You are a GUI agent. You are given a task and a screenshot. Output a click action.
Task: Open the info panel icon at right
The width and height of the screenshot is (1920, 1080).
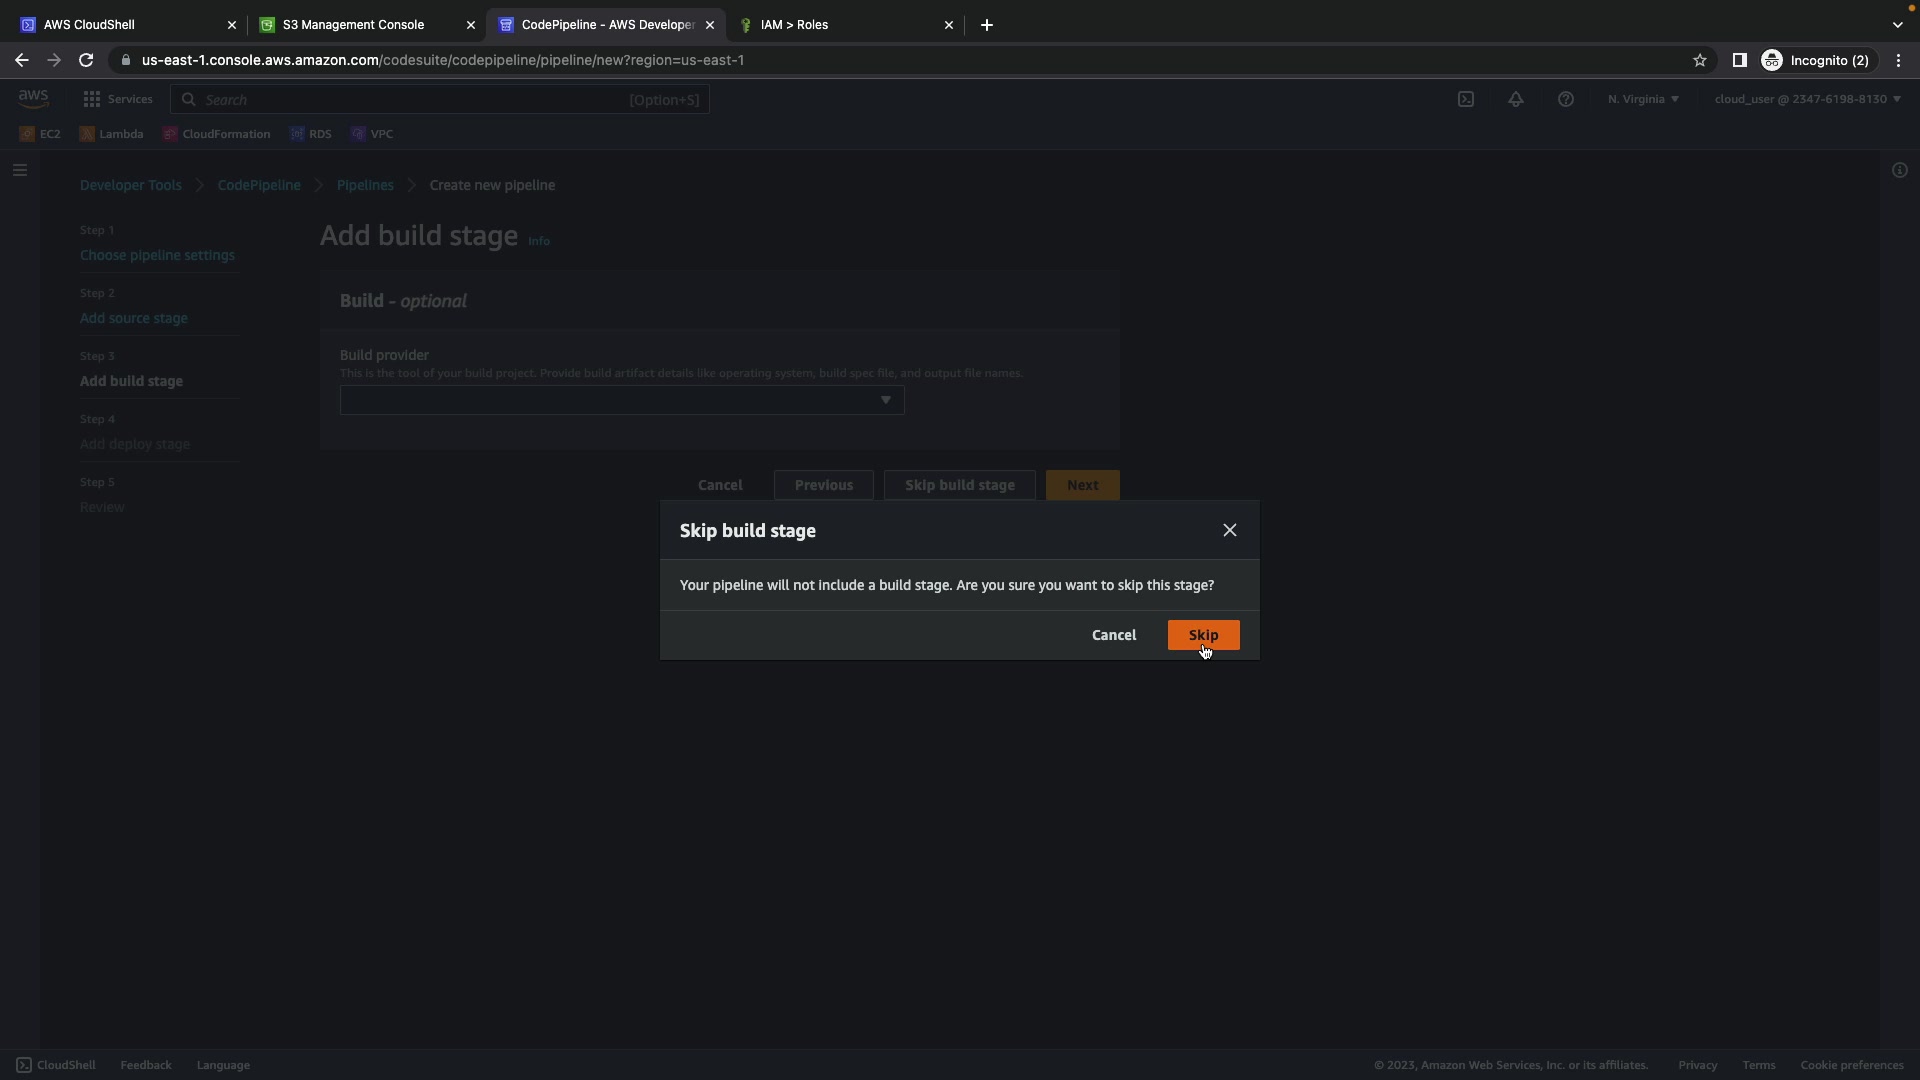click(1899, 170)
